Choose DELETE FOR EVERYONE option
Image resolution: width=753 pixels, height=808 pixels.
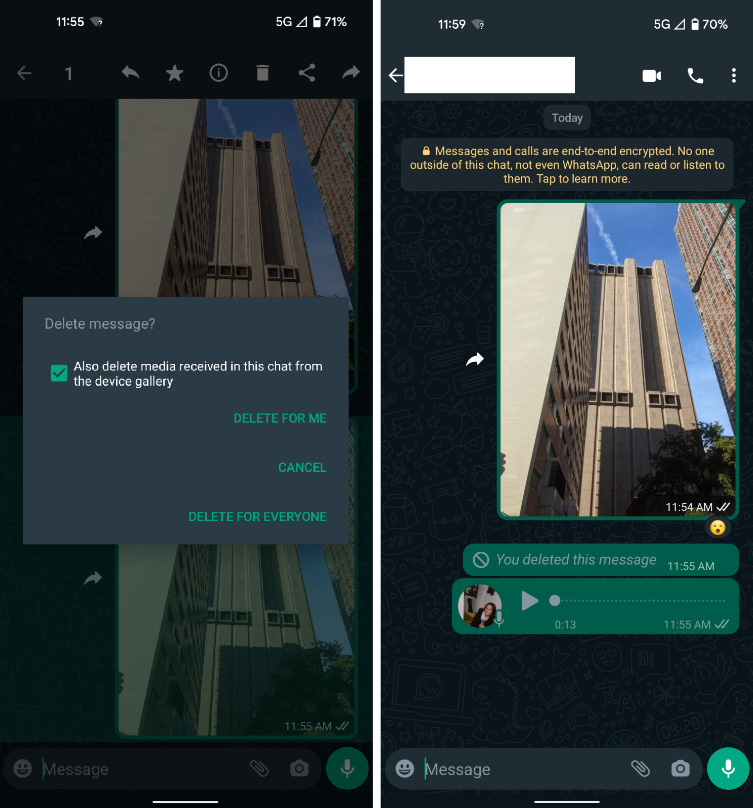pyautogui.click(x=257, y=516)
